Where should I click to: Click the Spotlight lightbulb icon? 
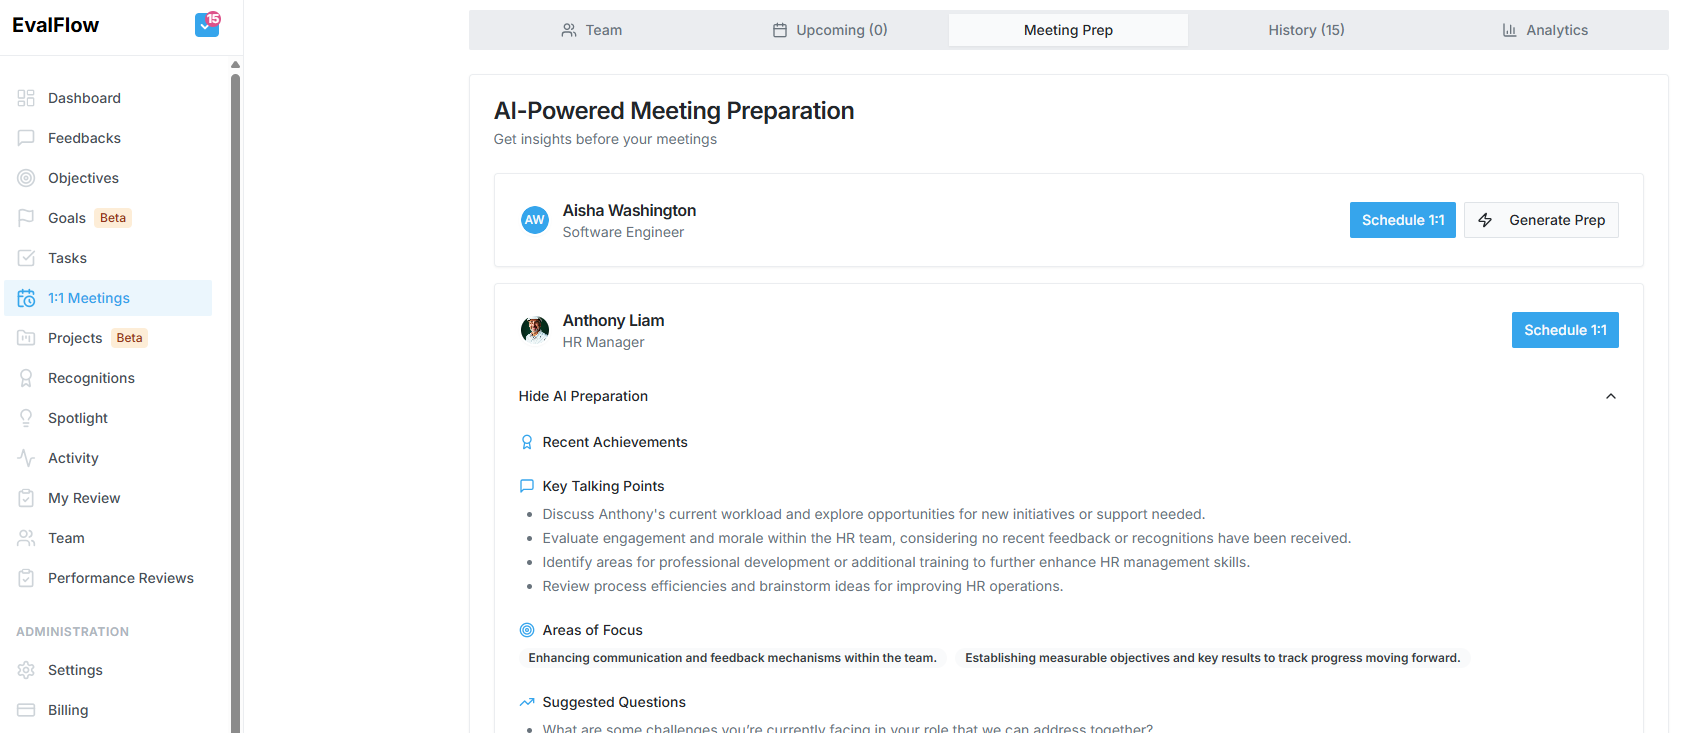[26, 418]
